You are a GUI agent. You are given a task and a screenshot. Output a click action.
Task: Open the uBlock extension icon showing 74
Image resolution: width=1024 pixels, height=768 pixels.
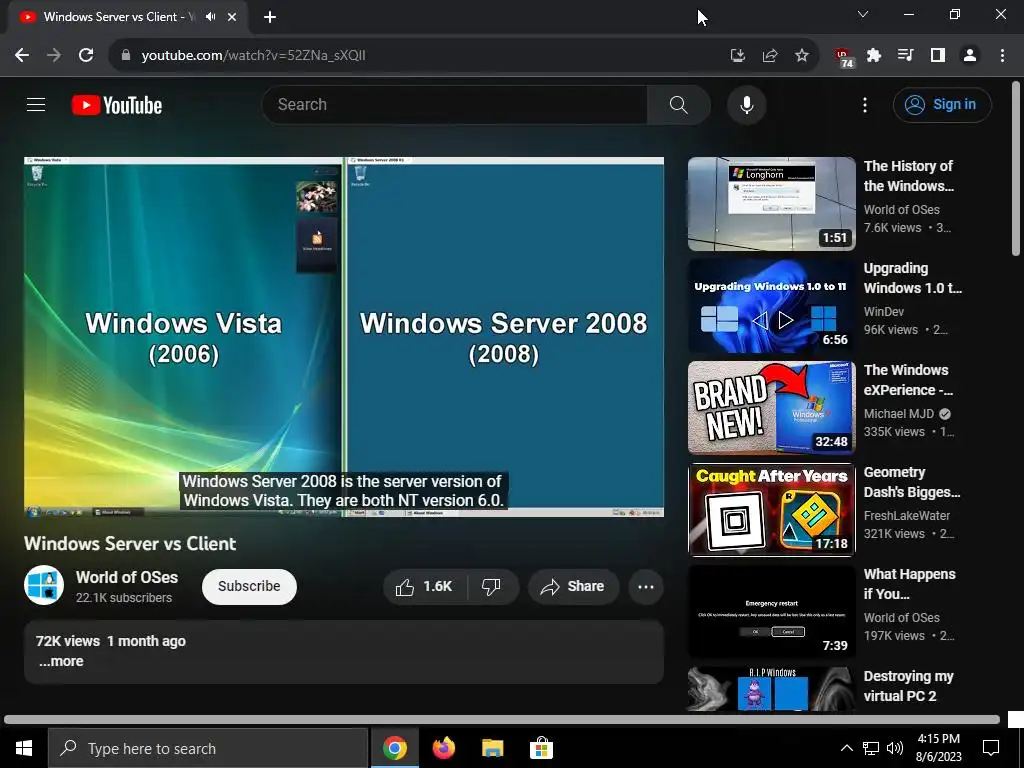[844, 57]
